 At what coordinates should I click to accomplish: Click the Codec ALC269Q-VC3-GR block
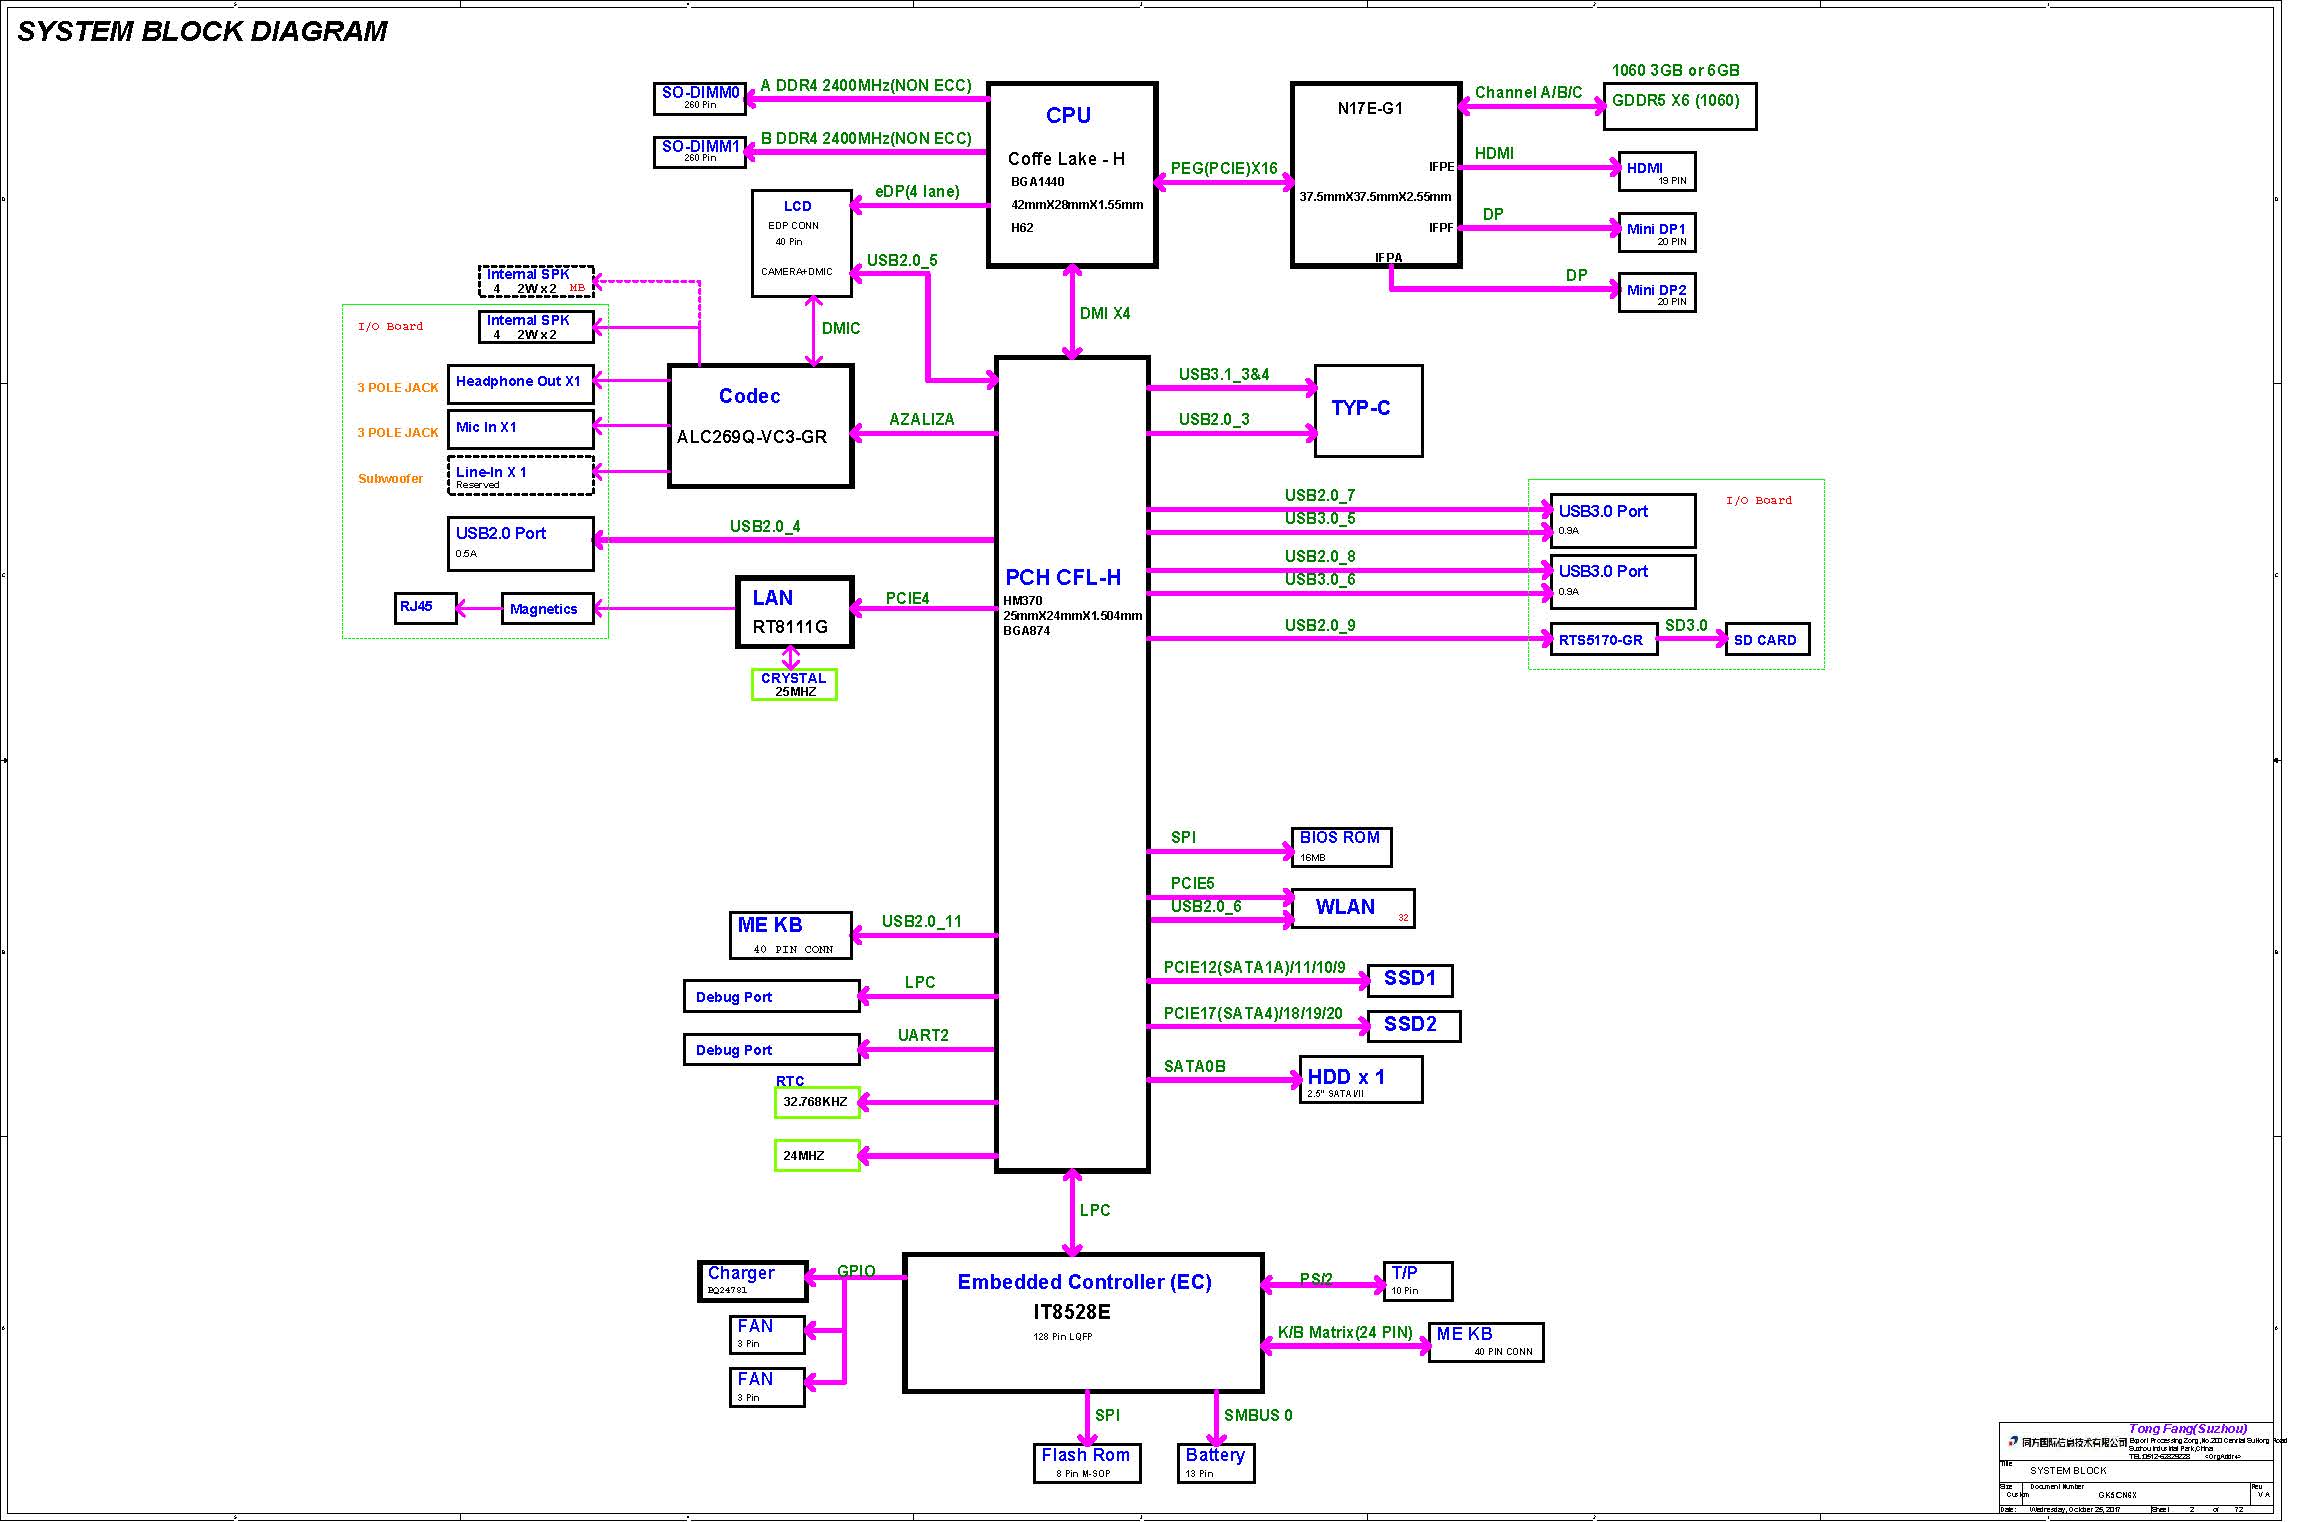pyautogui.click(x=760, y=425)
